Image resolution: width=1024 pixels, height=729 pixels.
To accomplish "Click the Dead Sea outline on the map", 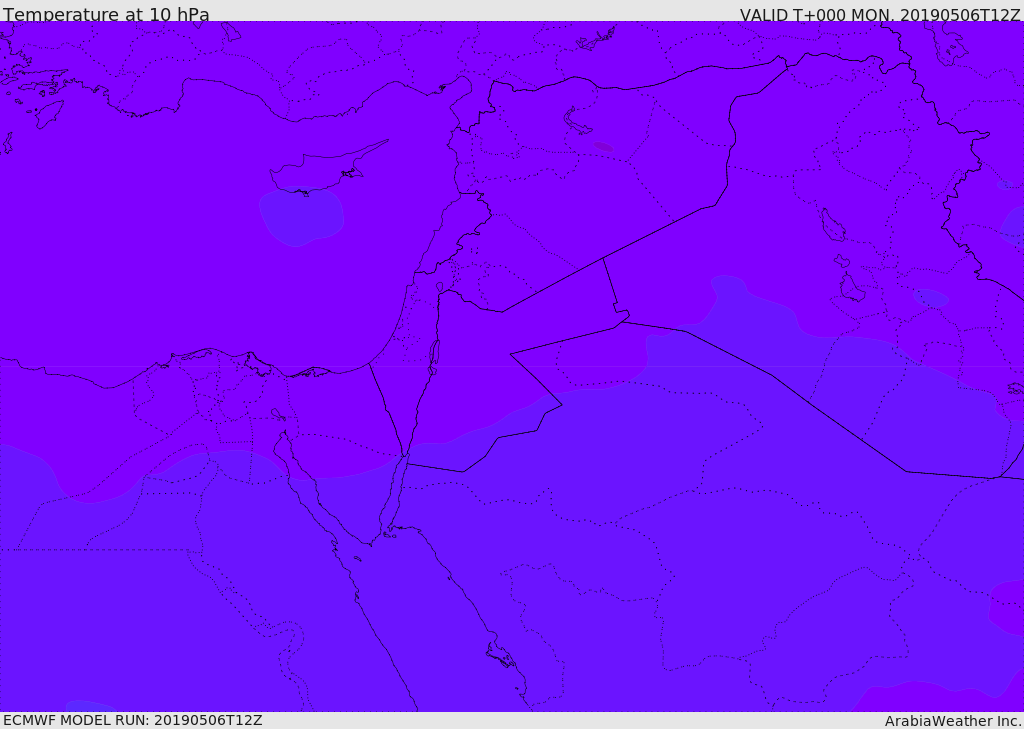I will (434, 357).
